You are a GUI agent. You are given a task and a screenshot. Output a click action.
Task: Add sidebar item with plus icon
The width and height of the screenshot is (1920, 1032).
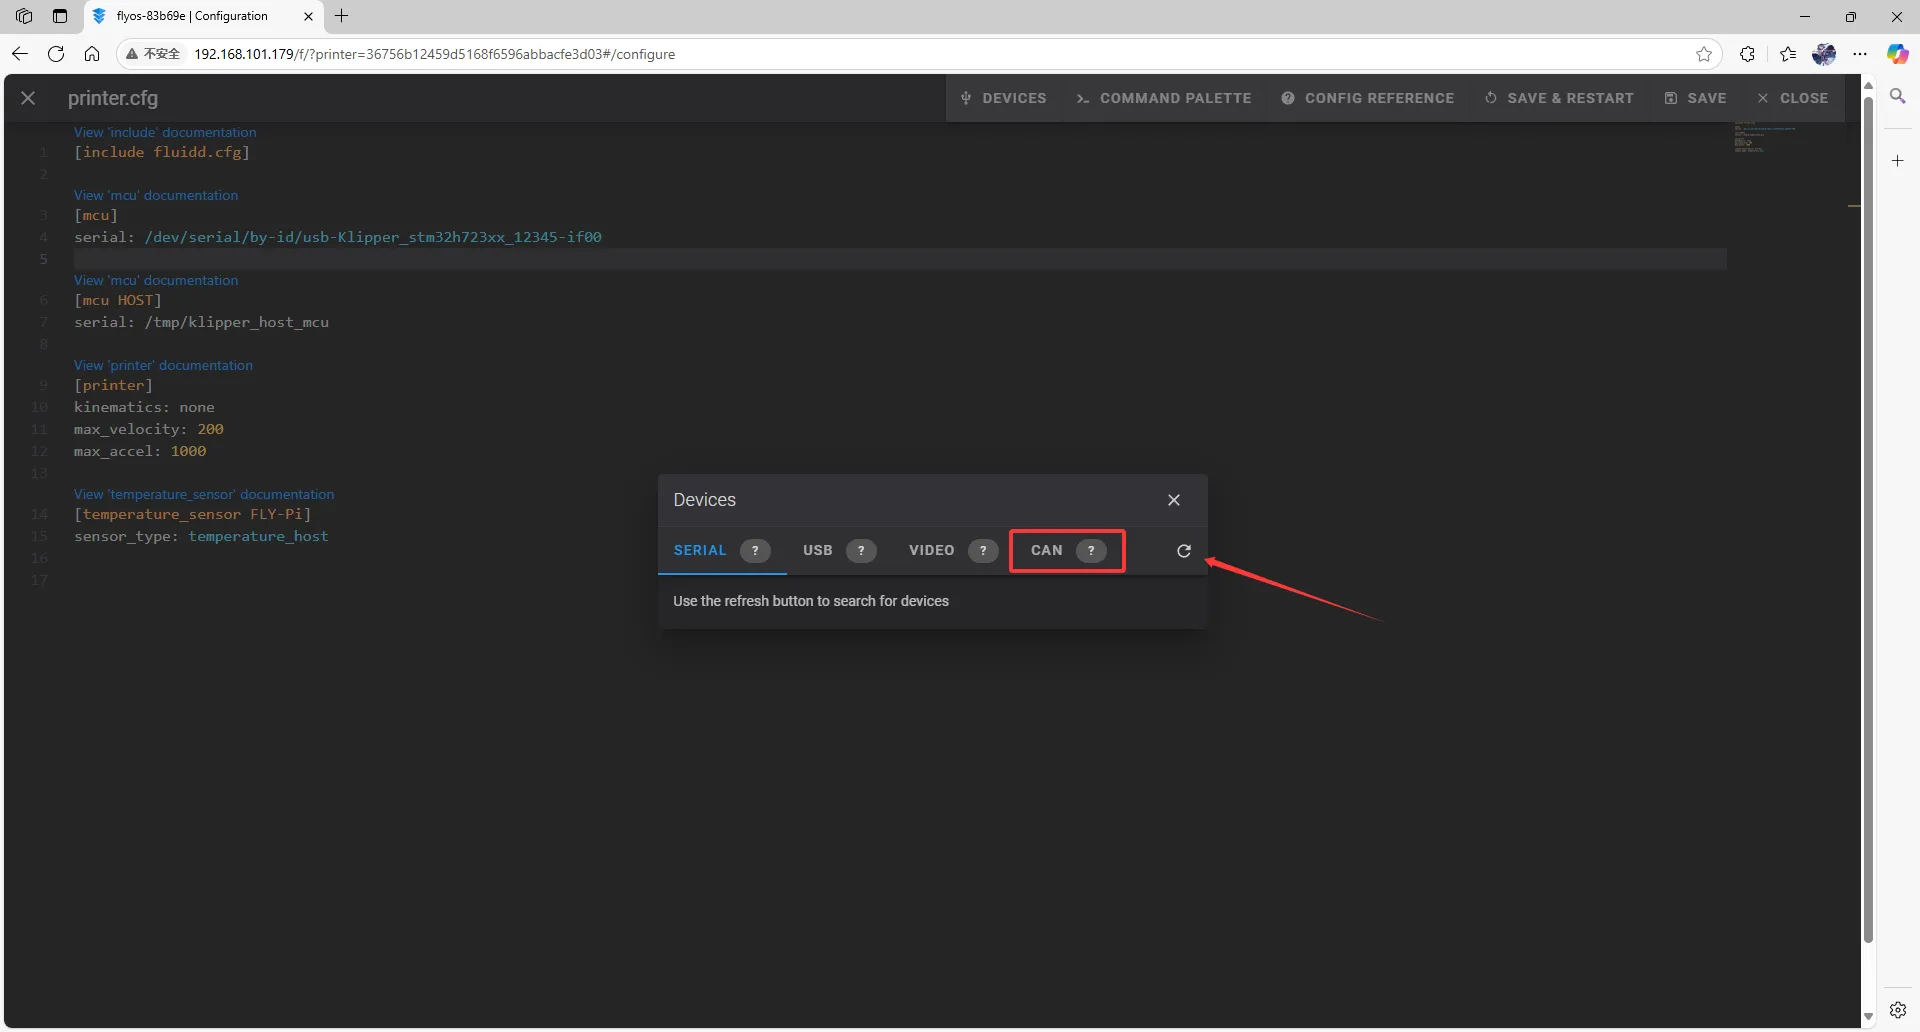point(1897,161)
